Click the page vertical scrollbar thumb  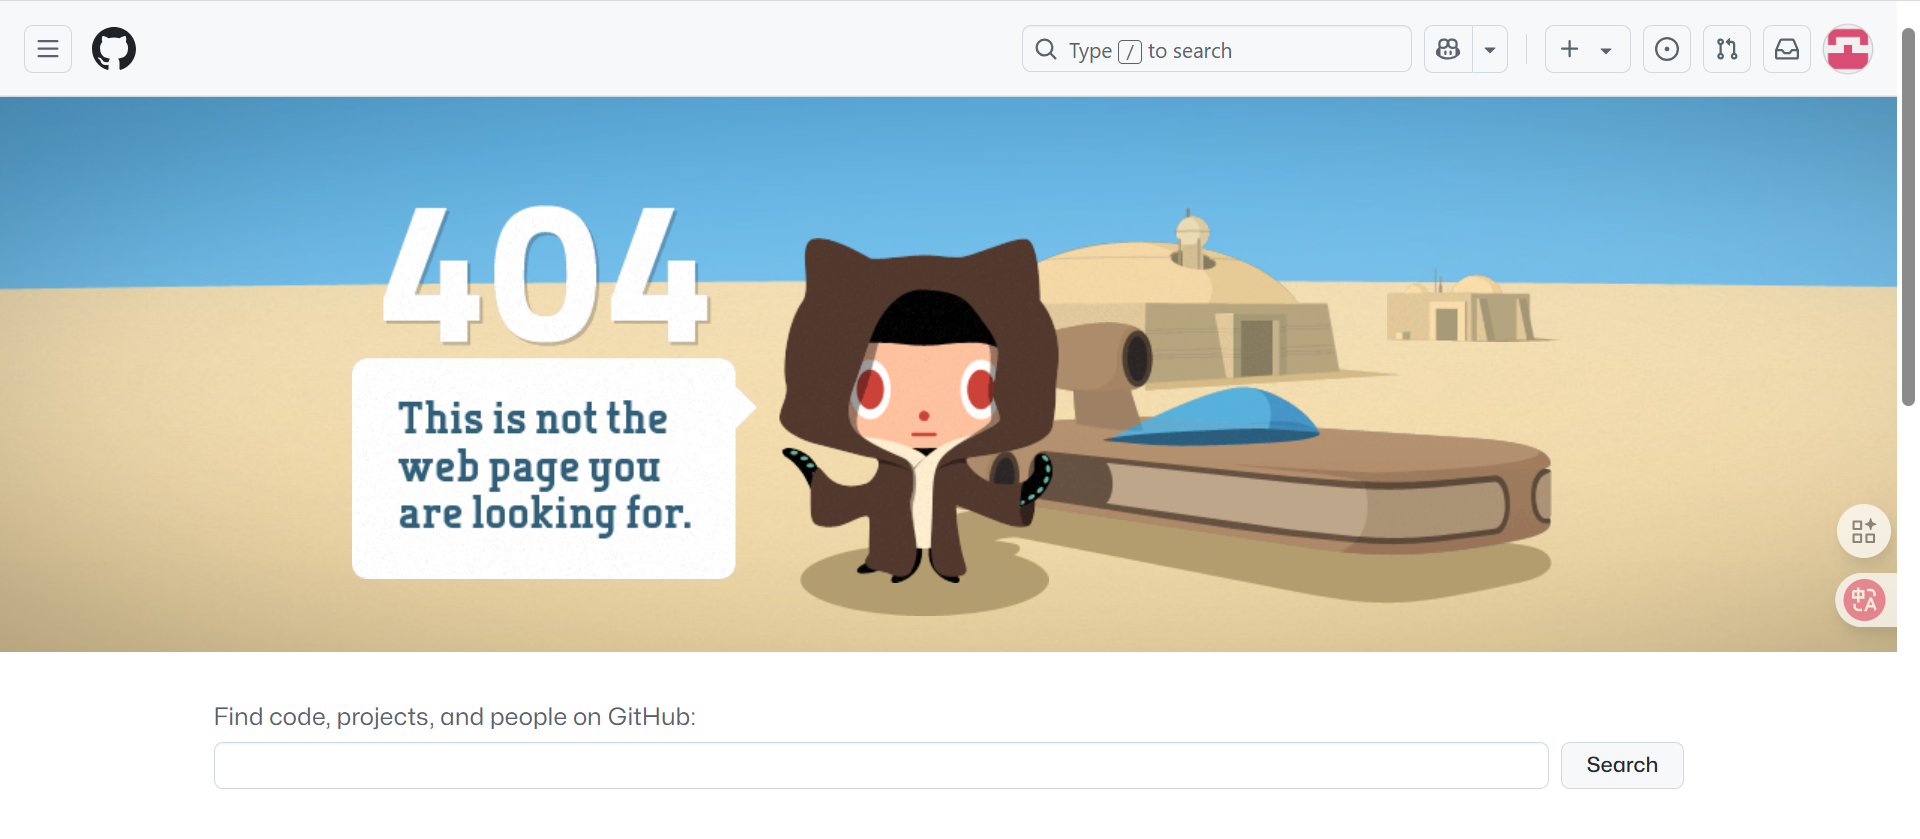pyautogui.click(x=1908, y=217)
